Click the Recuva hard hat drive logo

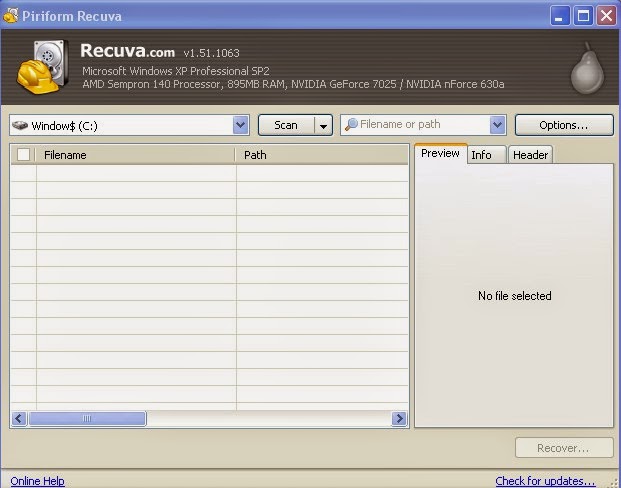(x=43, y=67)
